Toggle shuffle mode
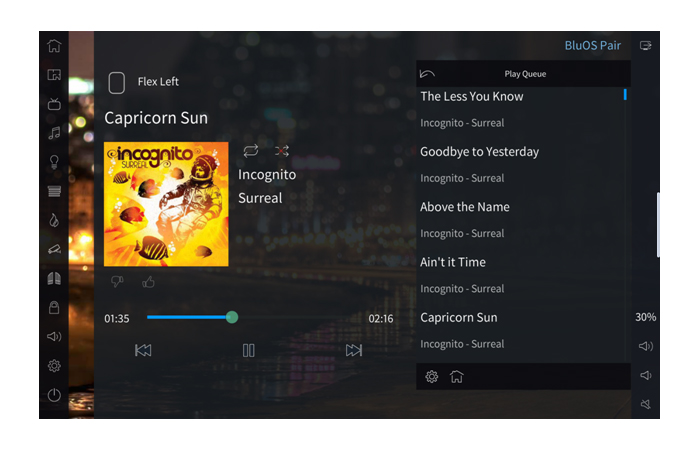This screenshot has height=450, width=700. 282,151
